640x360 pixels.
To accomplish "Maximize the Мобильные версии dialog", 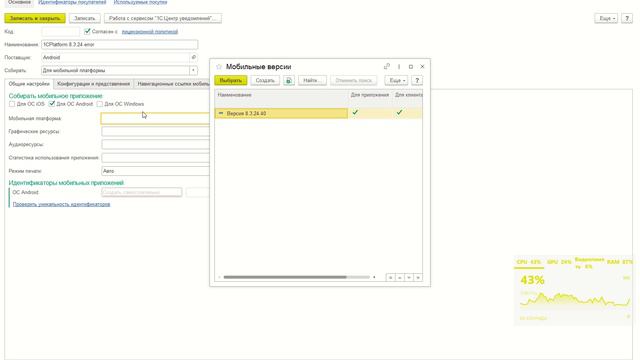I will [x=411, y=67].
